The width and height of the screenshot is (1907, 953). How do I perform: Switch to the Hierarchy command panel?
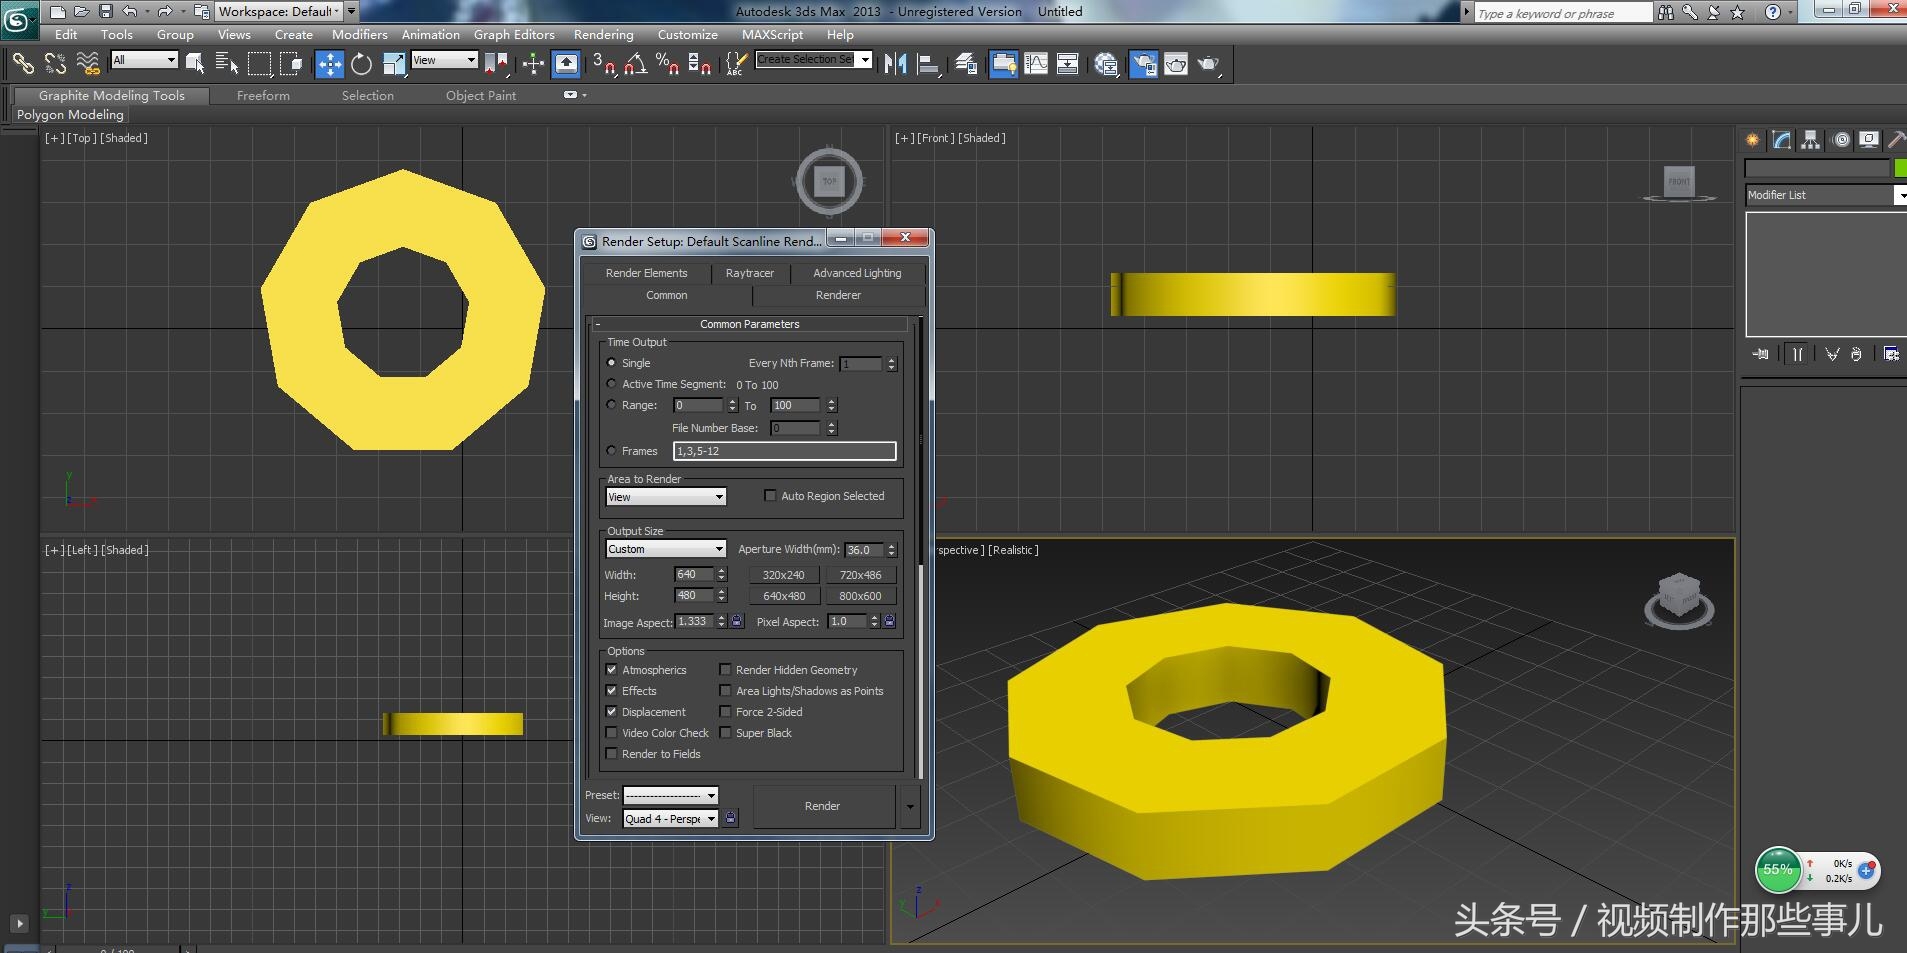coord(1811,141)
